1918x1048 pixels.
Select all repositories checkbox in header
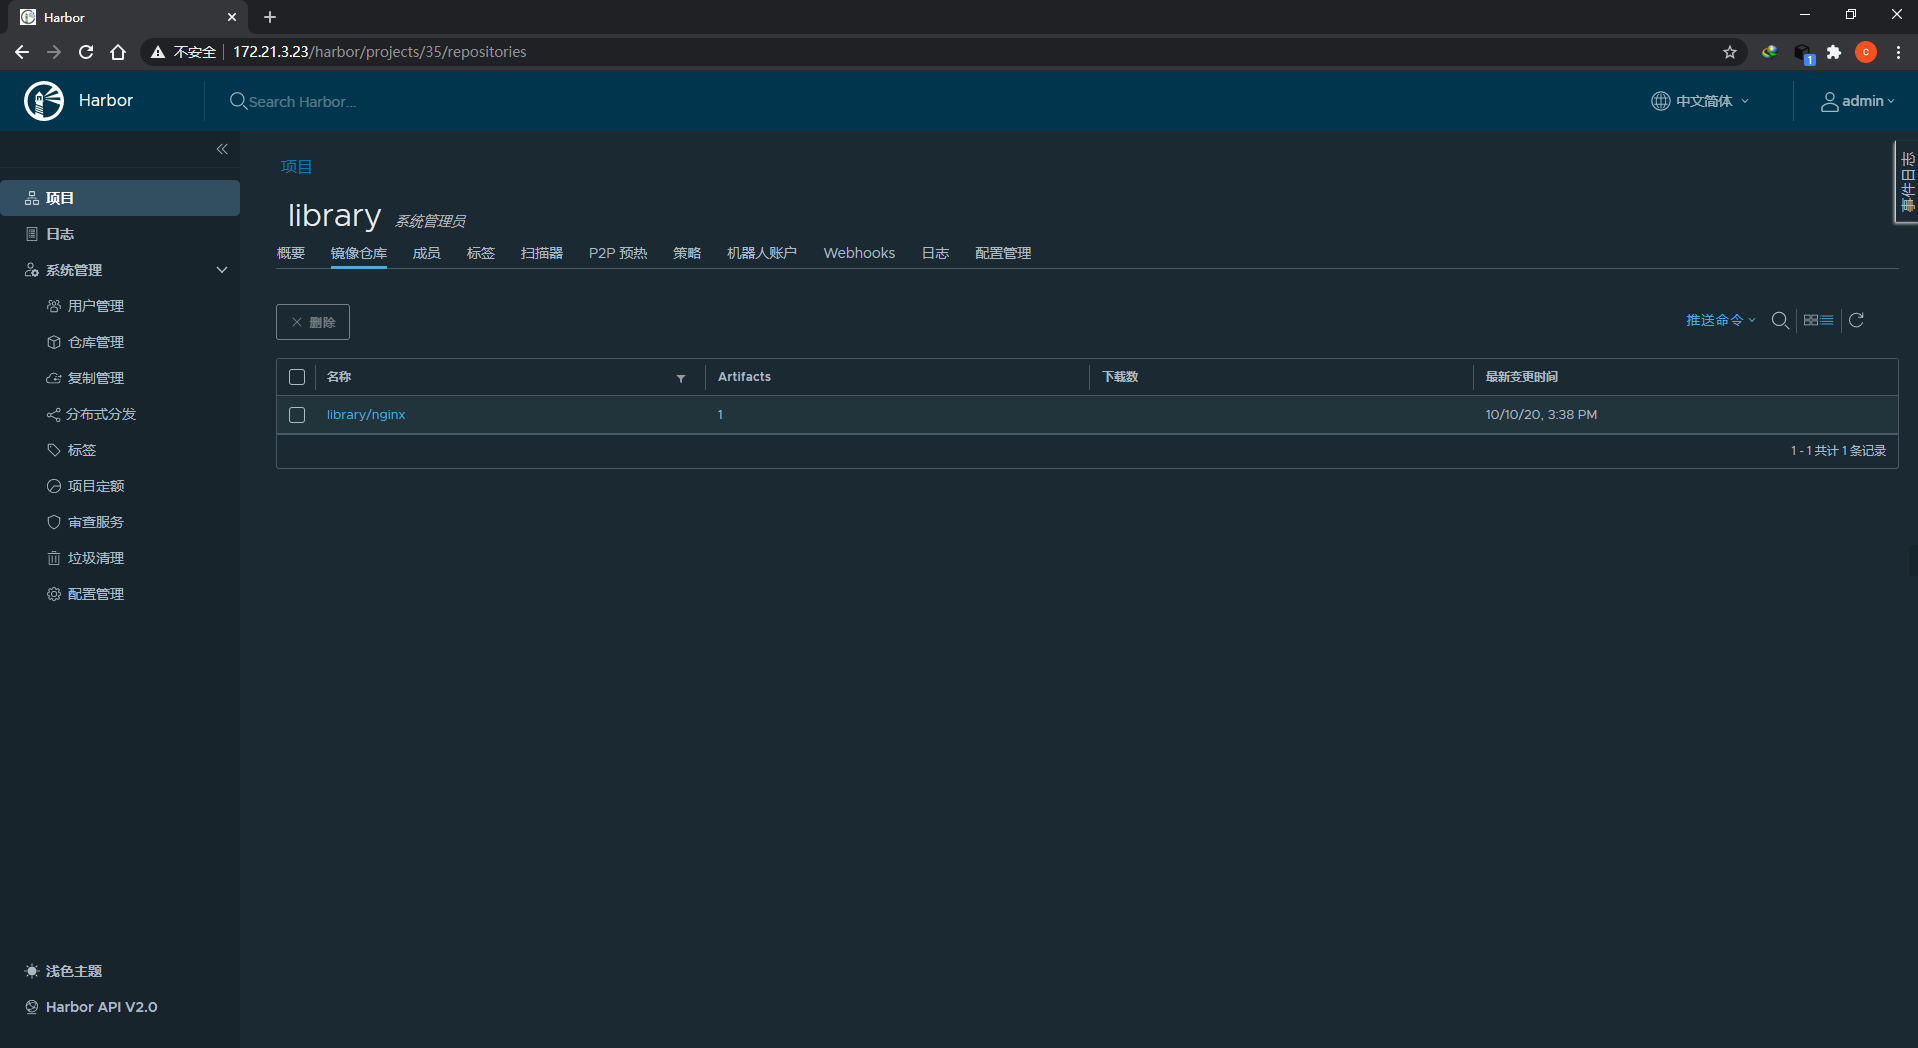click(x=297, y=377)
